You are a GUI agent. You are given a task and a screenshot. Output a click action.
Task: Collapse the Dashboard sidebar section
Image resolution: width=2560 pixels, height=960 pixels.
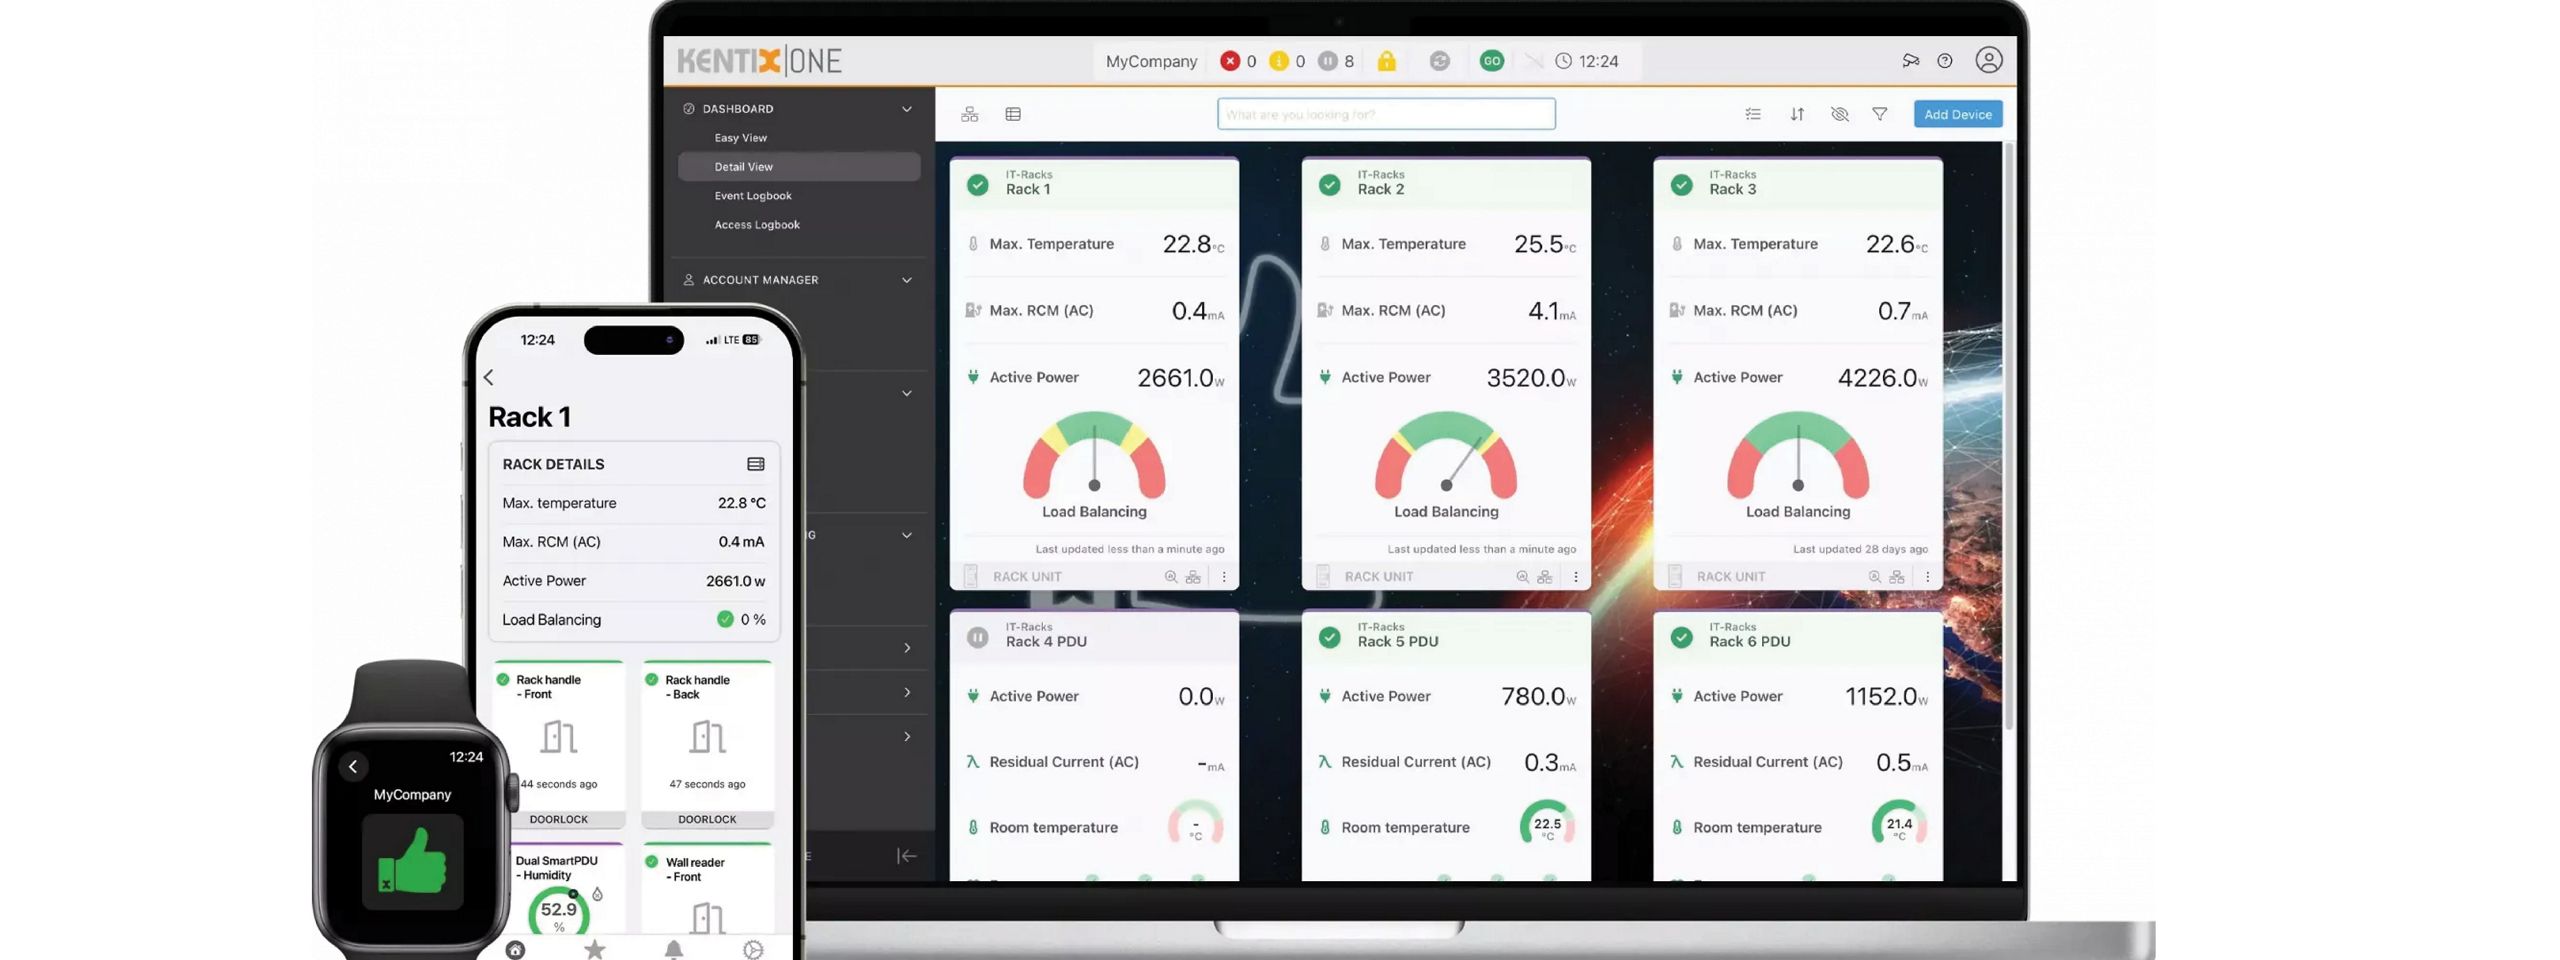(906, 109)
